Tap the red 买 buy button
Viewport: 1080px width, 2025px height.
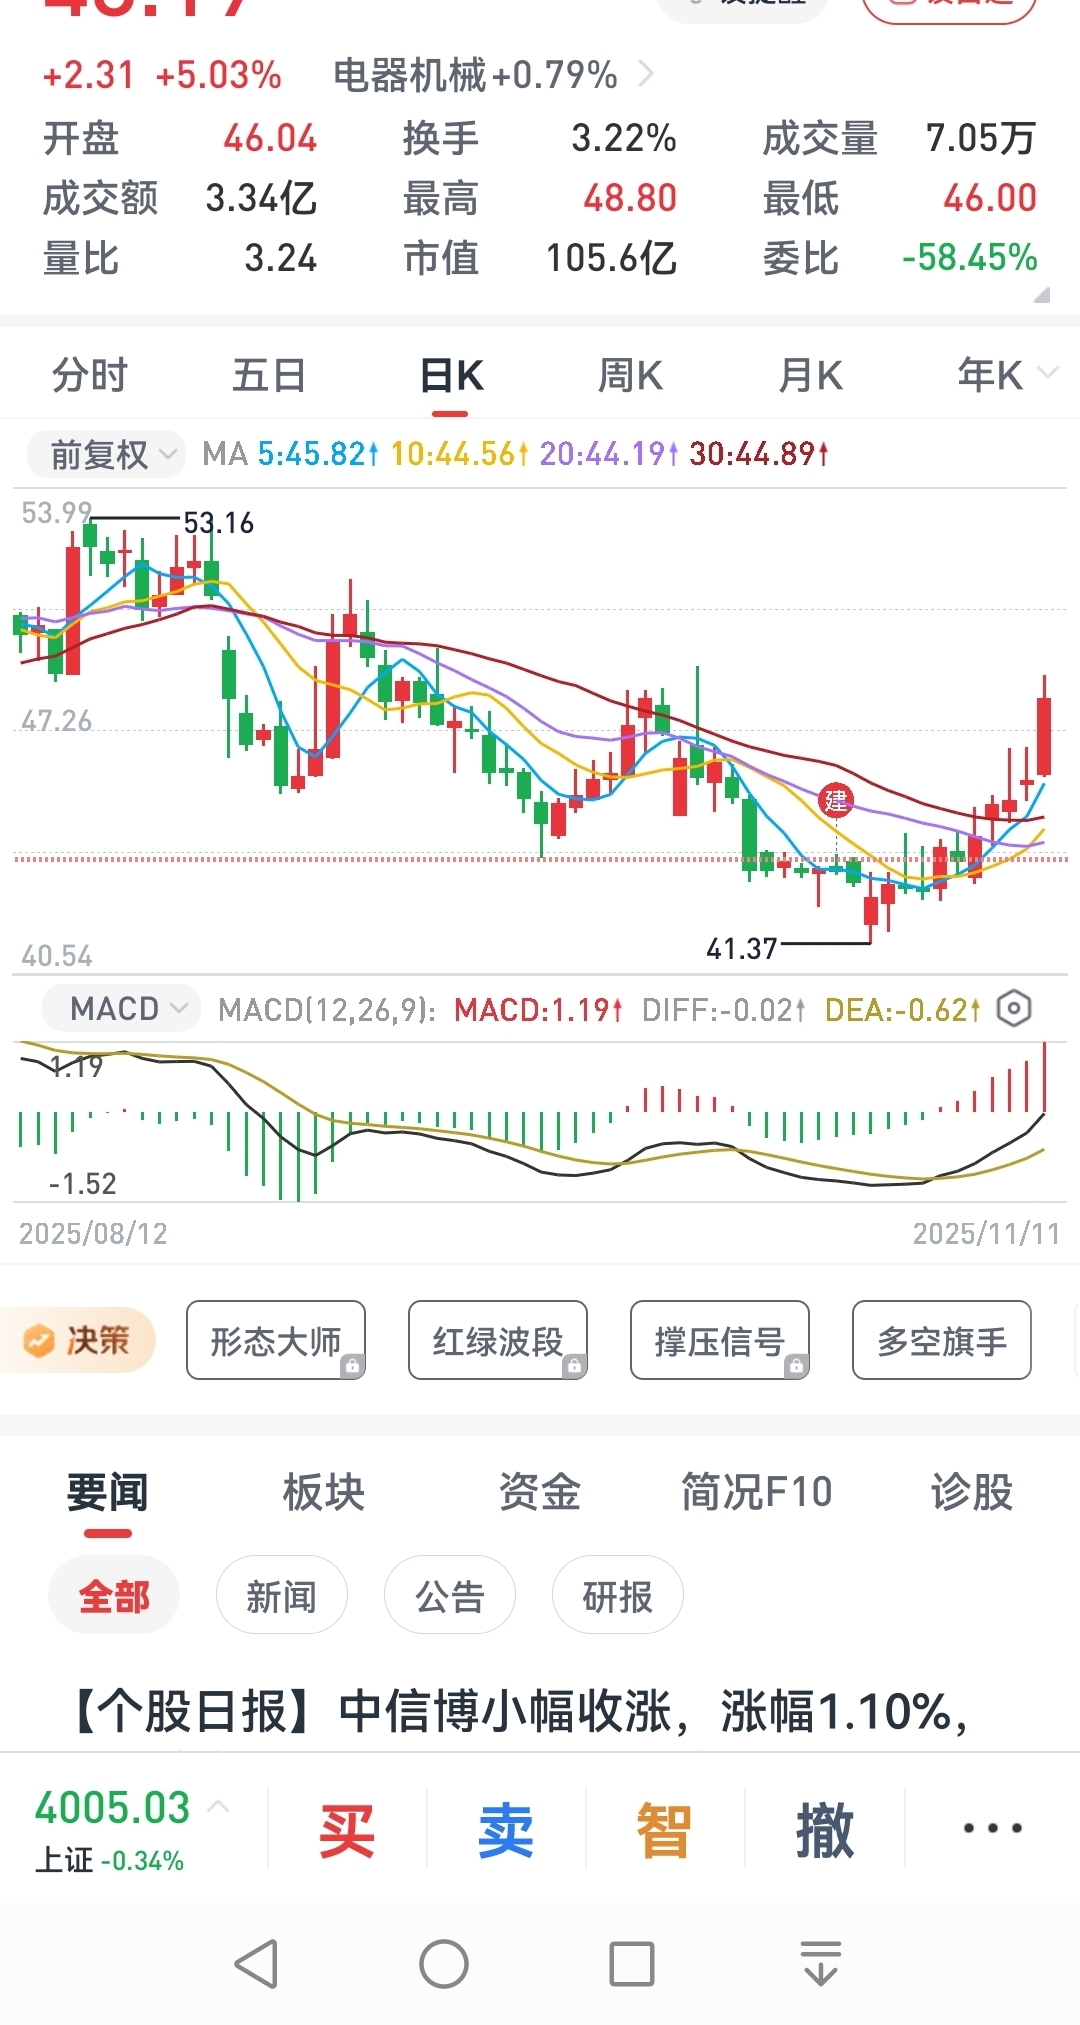[x=347, y=1830]
